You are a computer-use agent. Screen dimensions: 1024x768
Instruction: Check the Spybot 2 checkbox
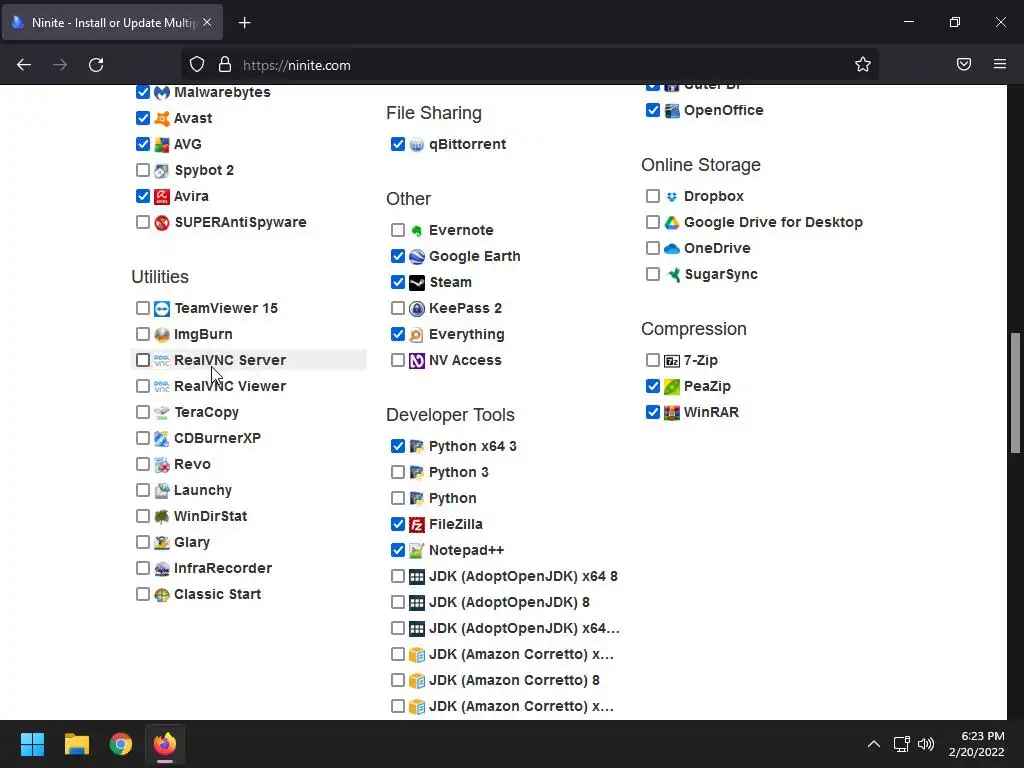click(x=142, y=170)
